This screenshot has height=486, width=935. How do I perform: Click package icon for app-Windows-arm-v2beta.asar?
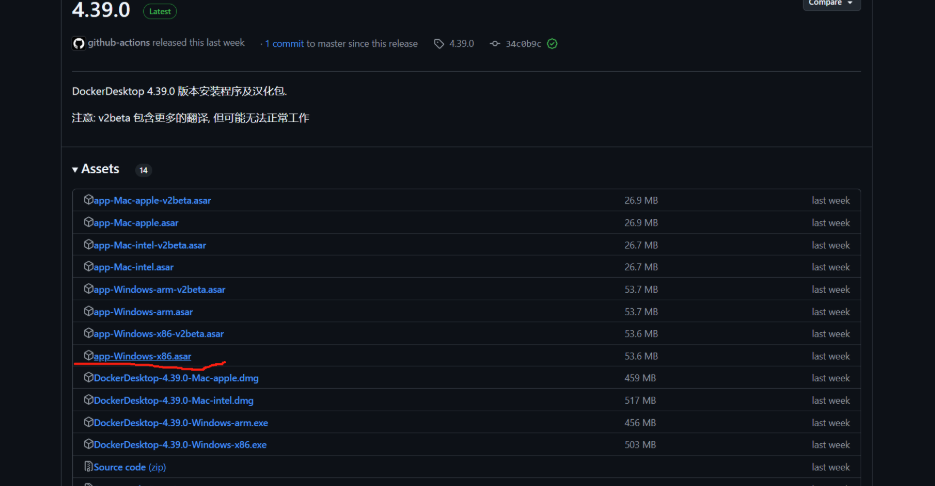(x=88, y=289)
